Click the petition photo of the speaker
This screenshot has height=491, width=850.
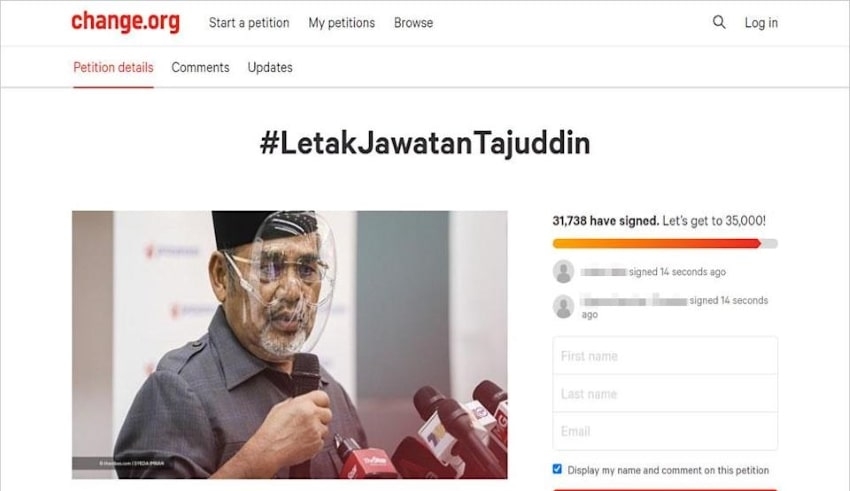point(289,345)
